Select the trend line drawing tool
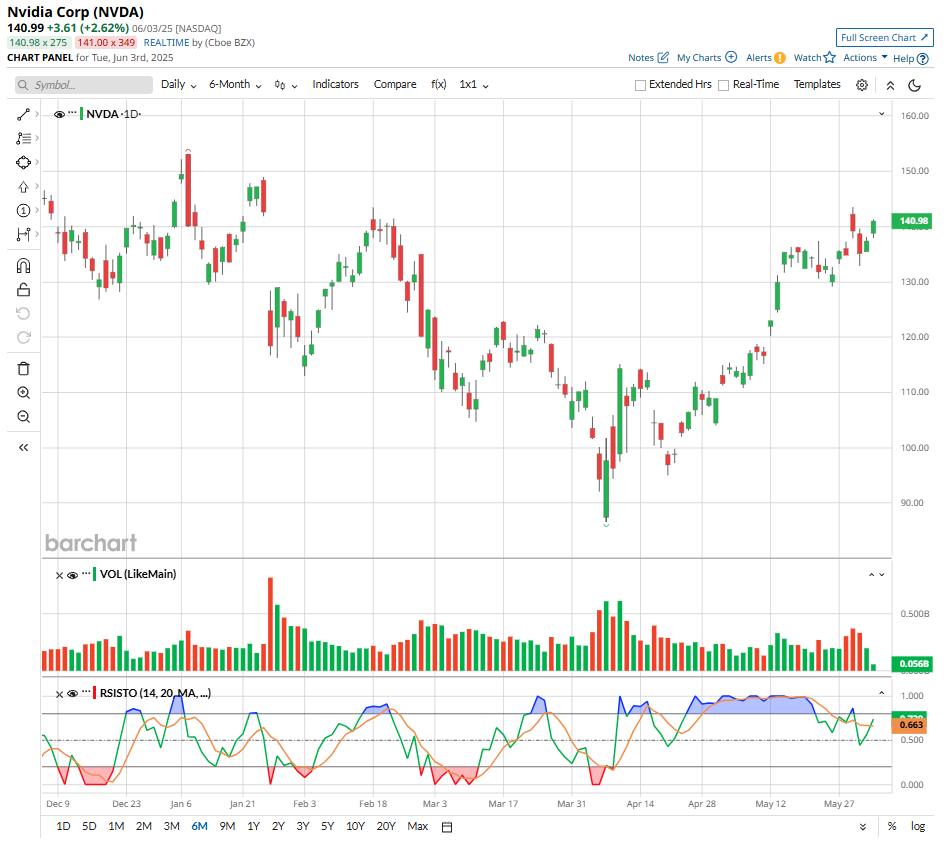This screenshot has width=946, height=843. [x=24, y=114]
